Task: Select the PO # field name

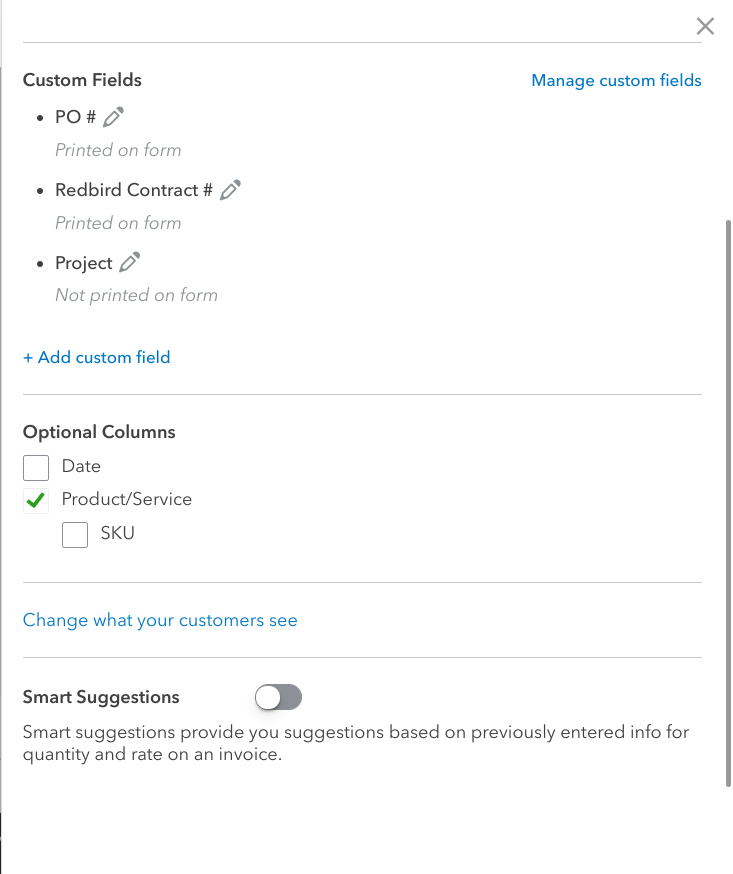Action: click(x=75, y=117)
